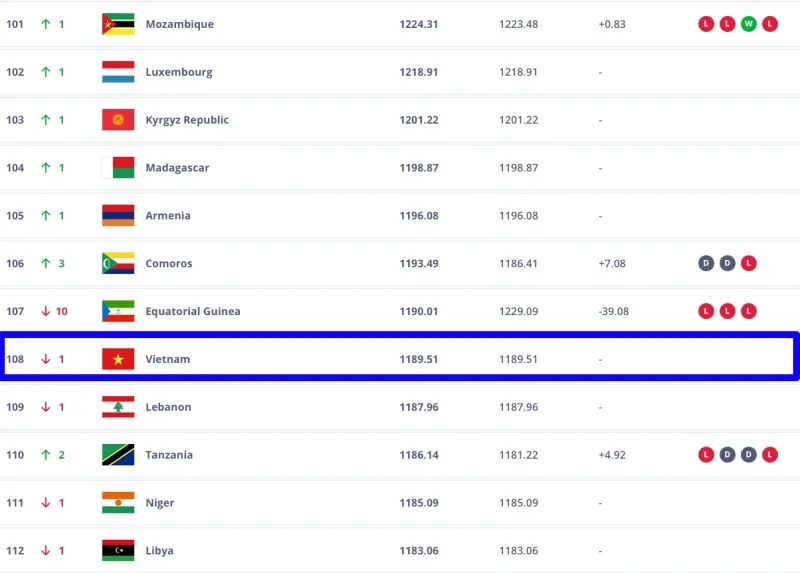Click the first D result badge for Comoros
The height and width of the screenshot is (573, 800).
click(707, 264)
